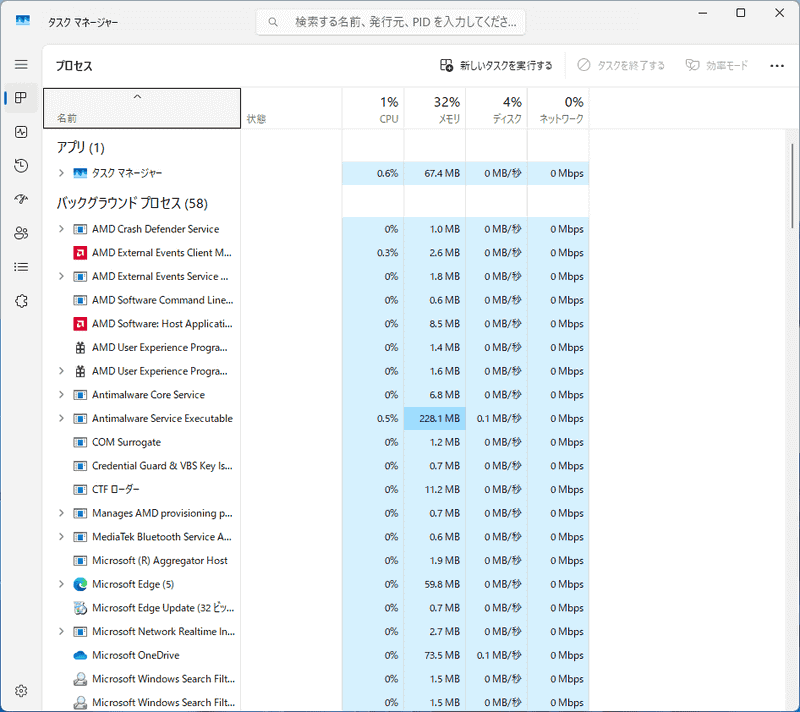Image resolution: width=800 pixels, height=712 pixels.
Task: Sort by the 名前 column header
Action: pos(142,108)
